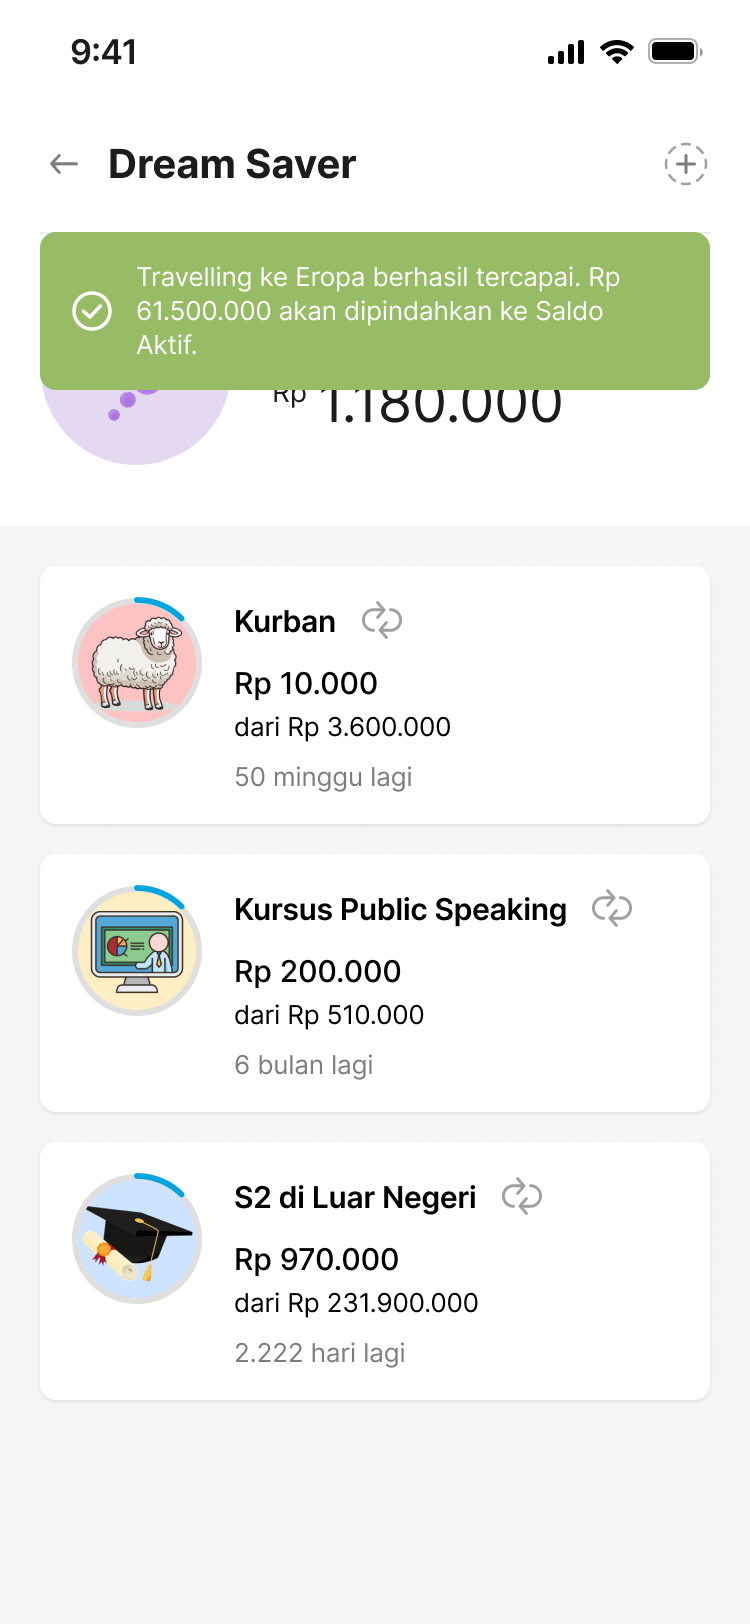
Task: Tap the graduation cap icon
Action: click(x=137, y=1239)
